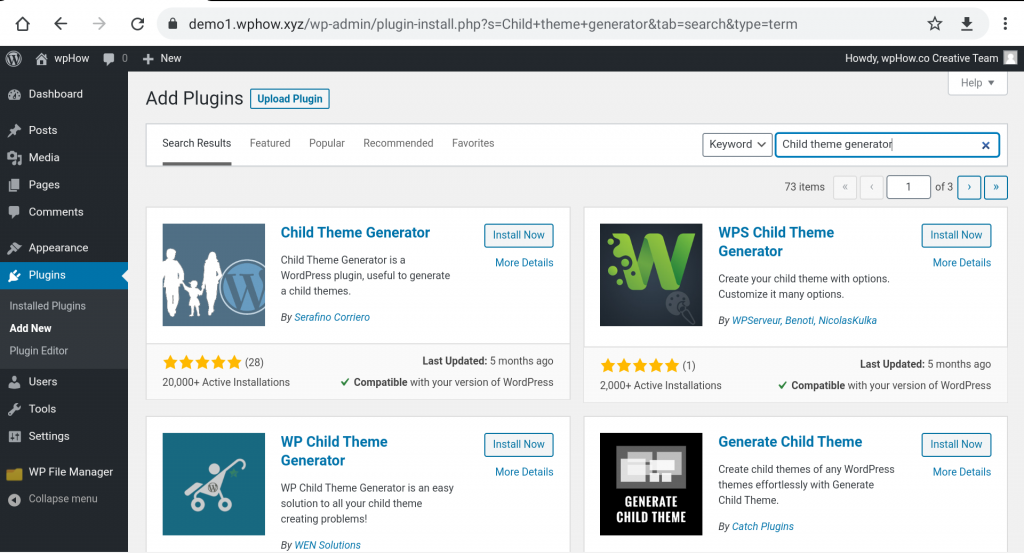Install Generate Child Theme plugin
This screenshot has height=553, width=1024.
pyautogui.click(x=956, y=444)
